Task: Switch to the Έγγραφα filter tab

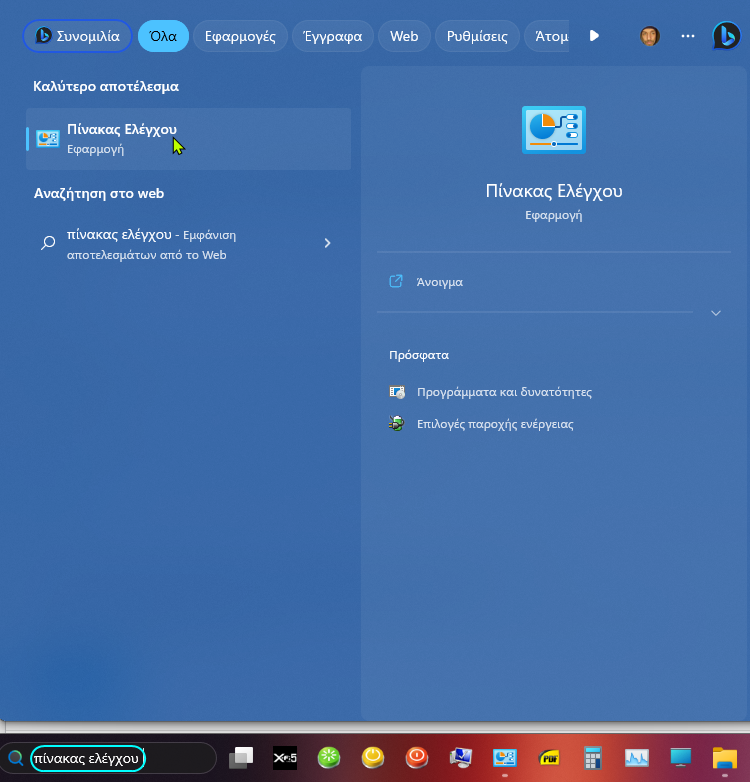Action: (x=333, y=36)
